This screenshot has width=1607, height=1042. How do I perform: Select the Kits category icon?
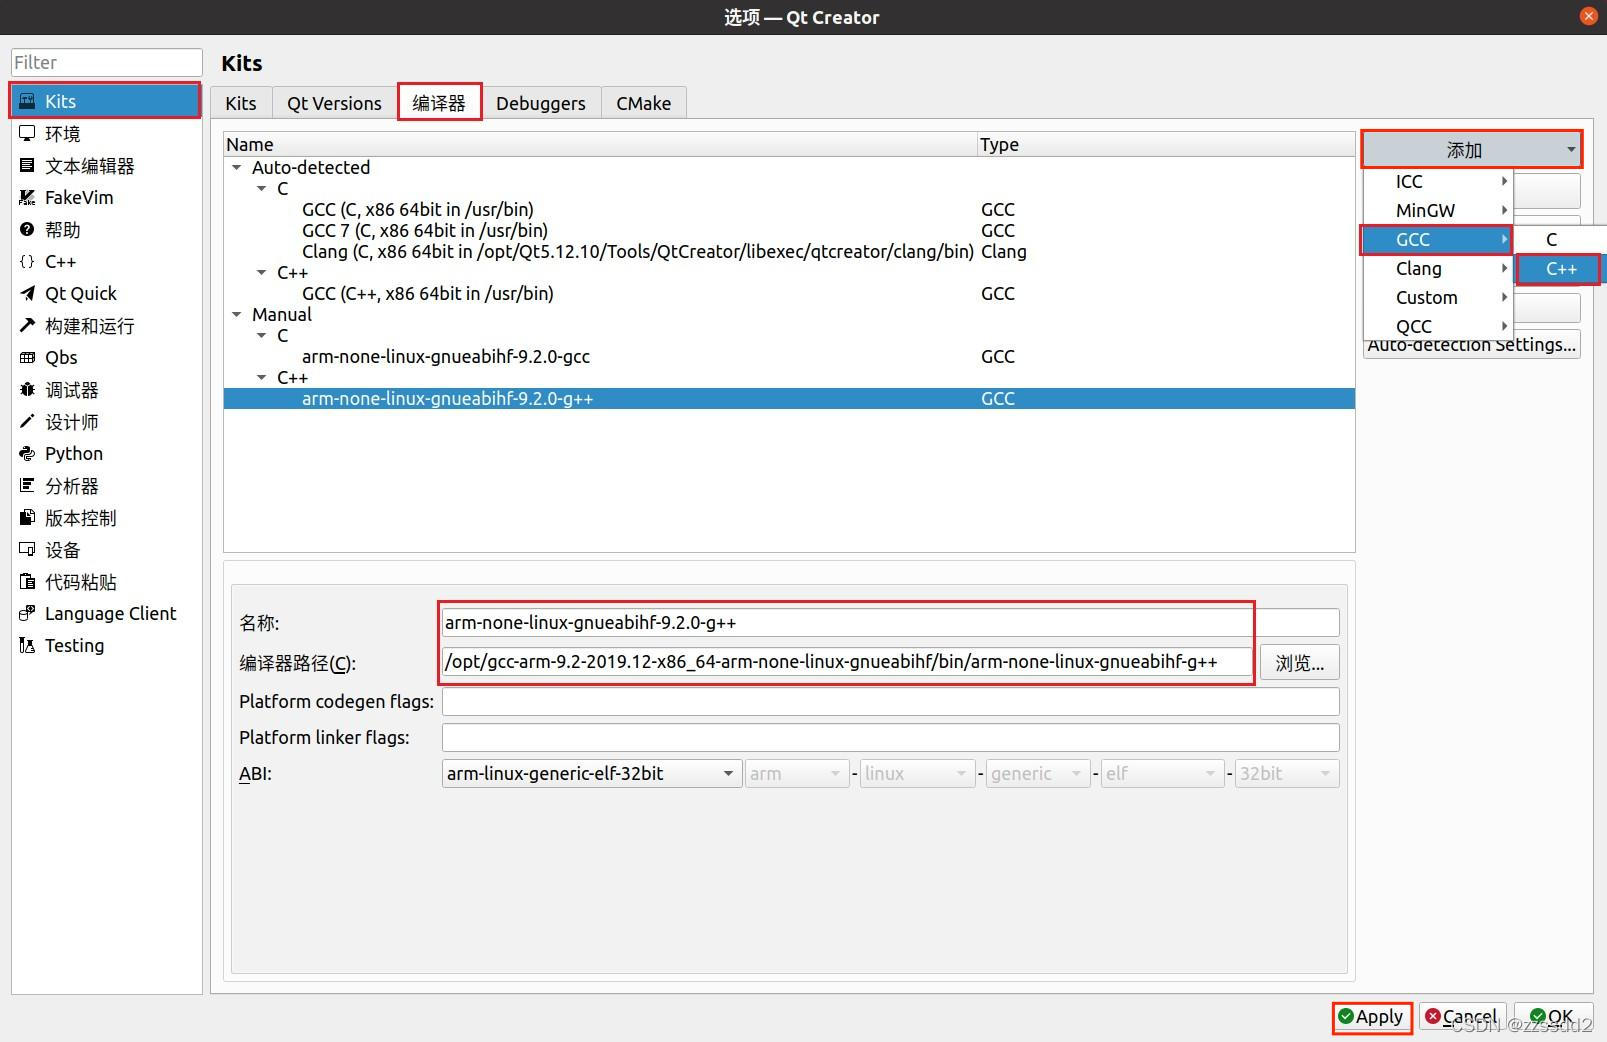coord(27,101)
